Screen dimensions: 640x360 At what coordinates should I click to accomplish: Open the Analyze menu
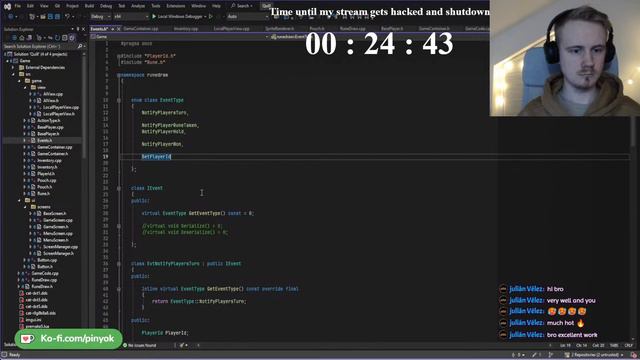click(138, 6)
